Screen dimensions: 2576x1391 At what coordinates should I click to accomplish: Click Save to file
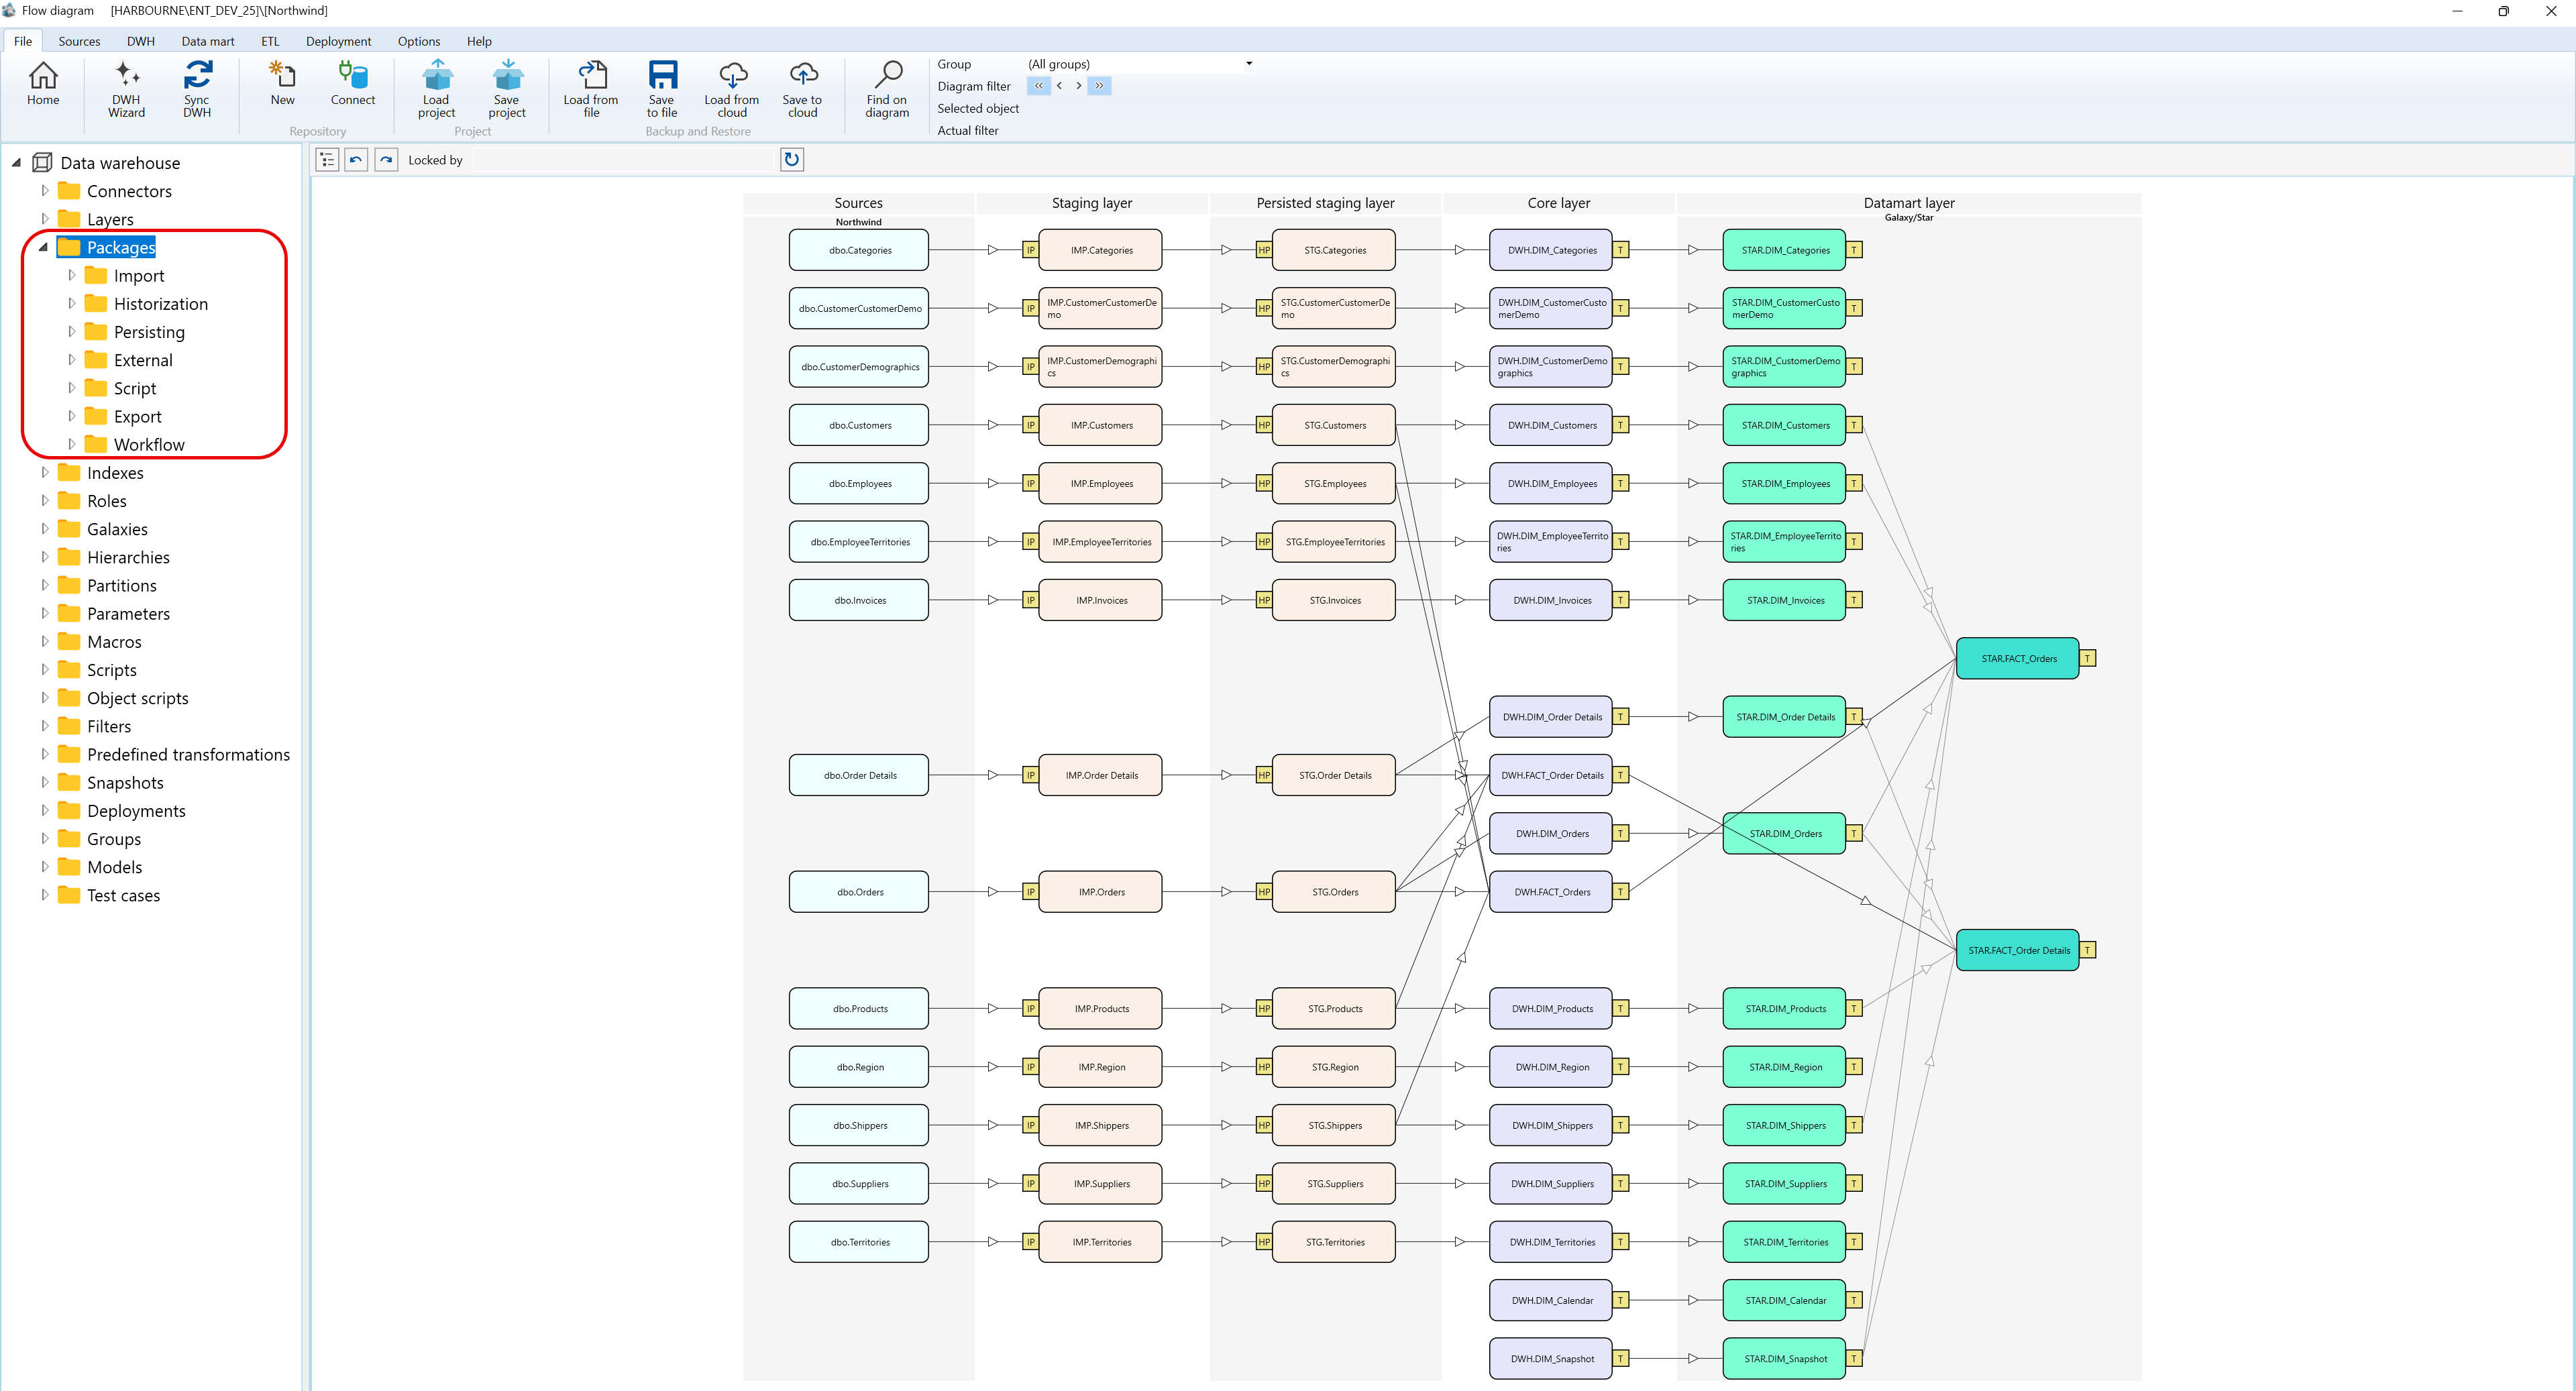(x=662, y=89)
